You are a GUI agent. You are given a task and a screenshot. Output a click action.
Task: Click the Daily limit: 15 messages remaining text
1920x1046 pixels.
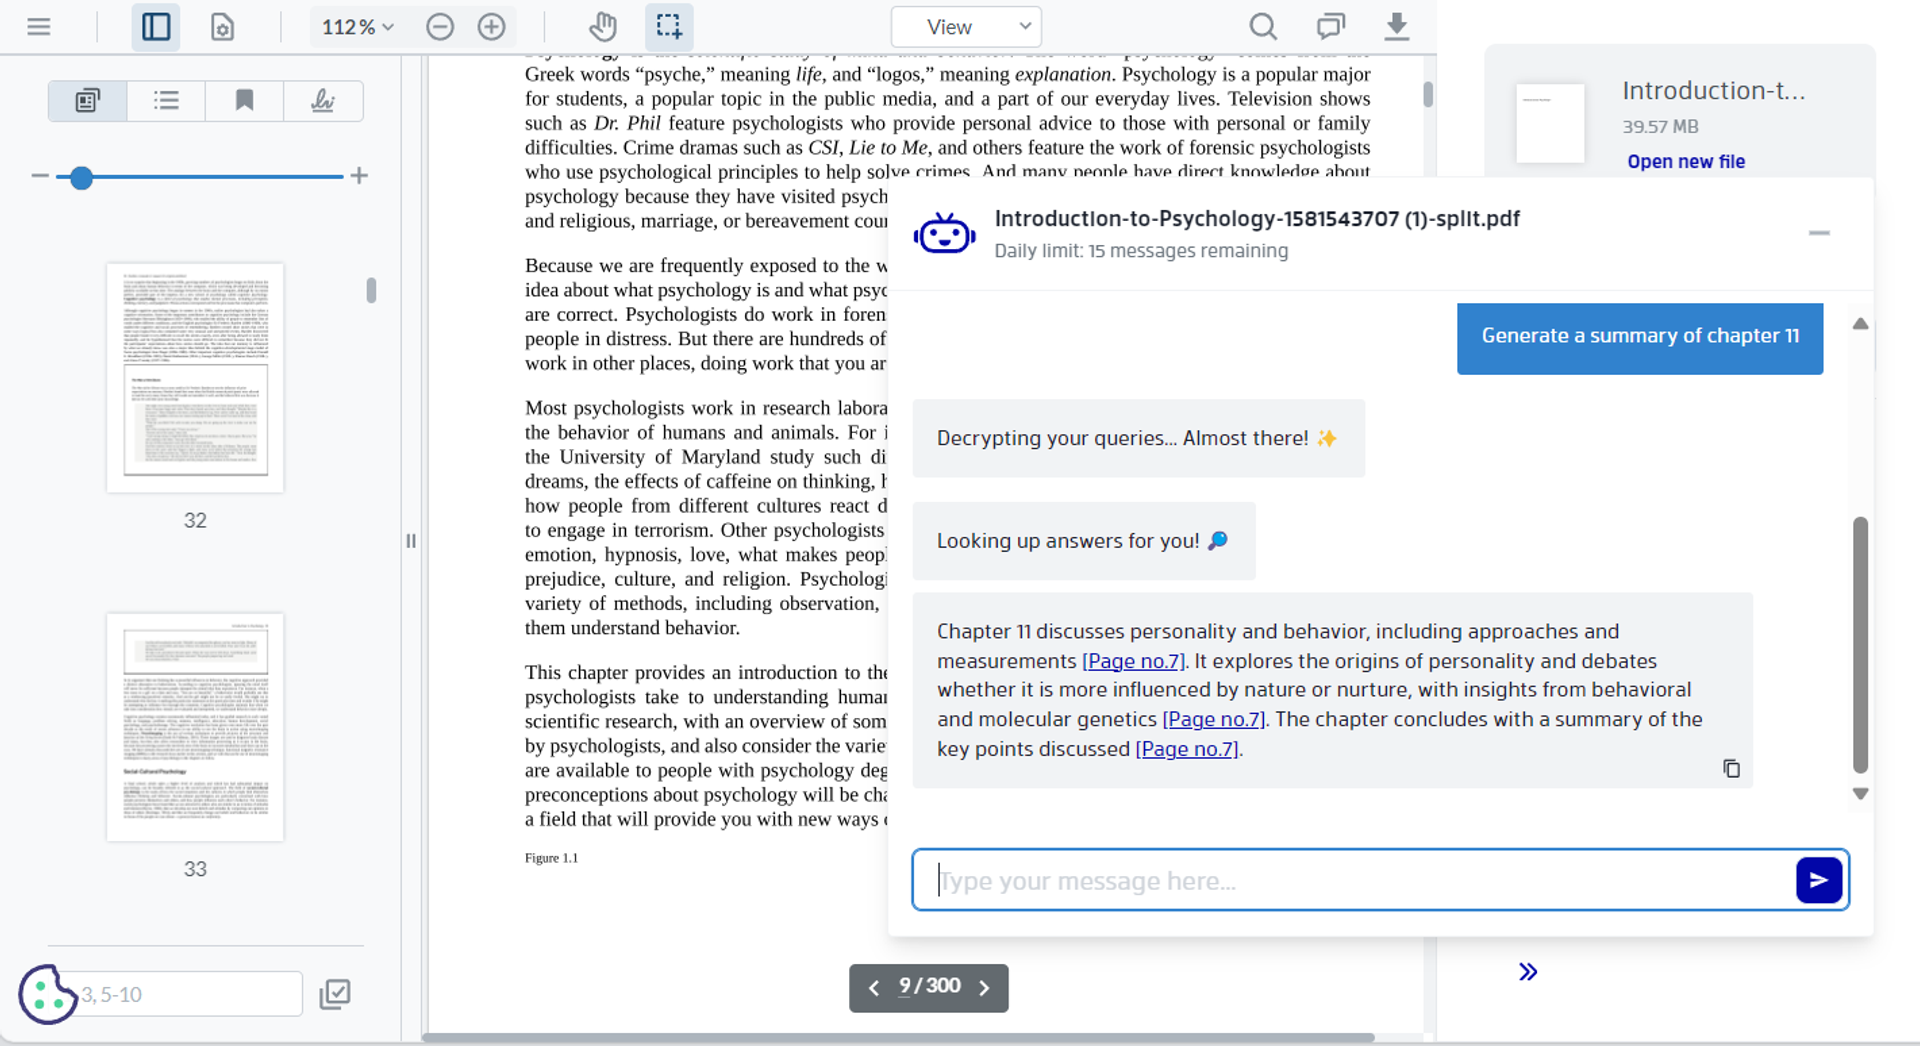(x=1141, y=251)
